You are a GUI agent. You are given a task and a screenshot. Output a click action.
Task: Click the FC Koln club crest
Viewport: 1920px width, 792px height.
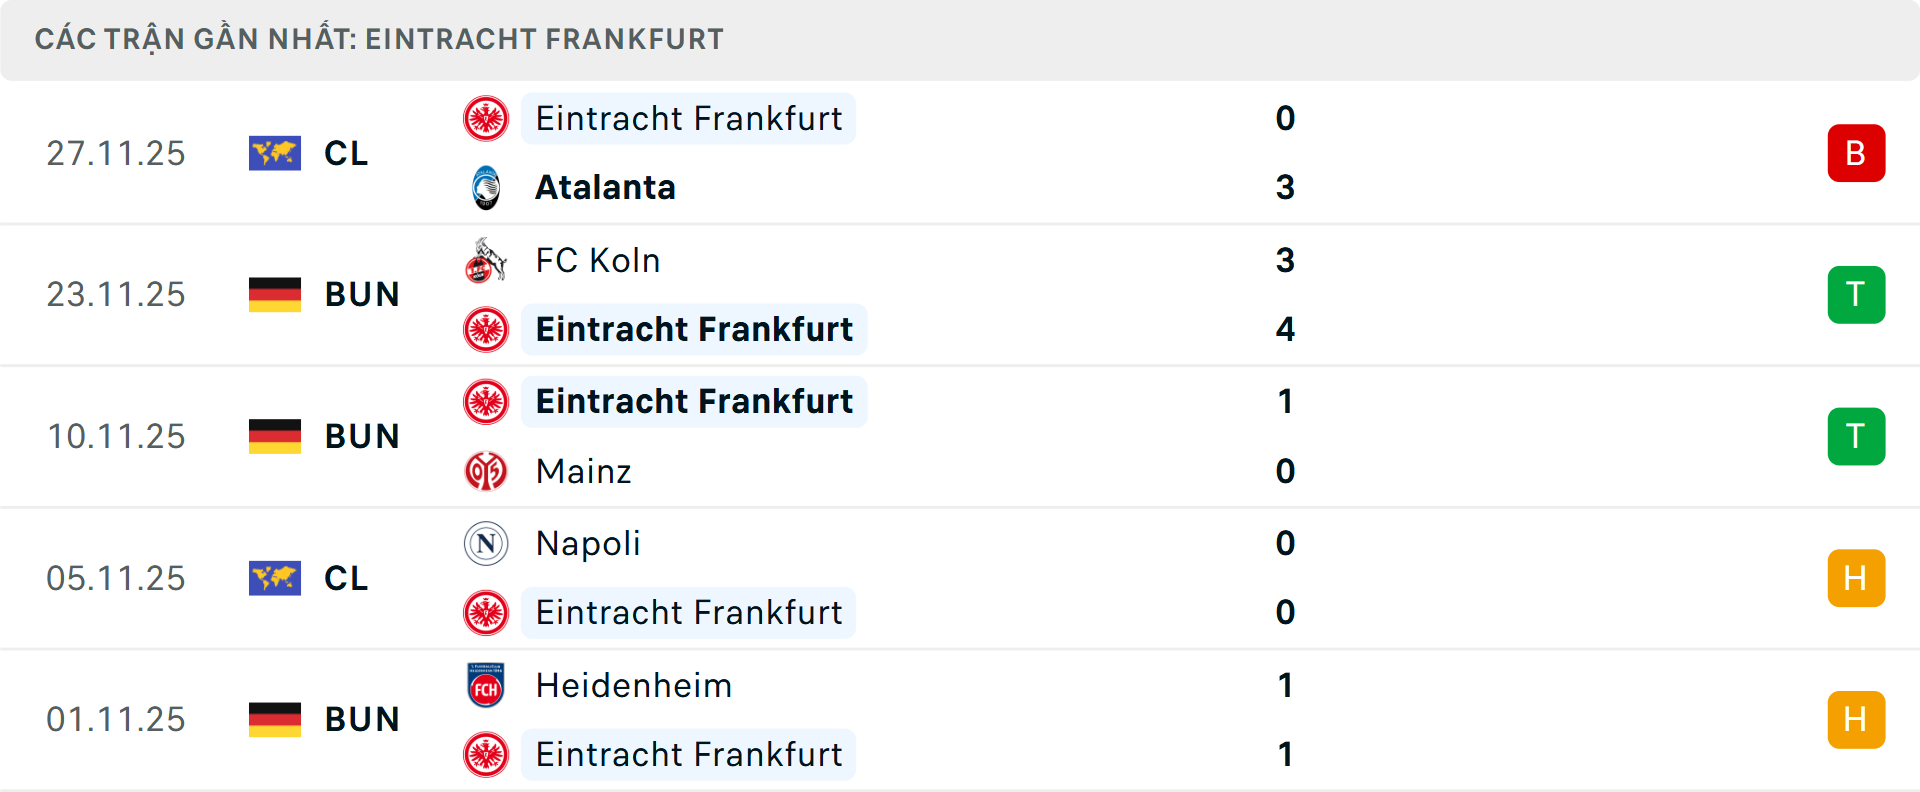[x=486, y=260]
